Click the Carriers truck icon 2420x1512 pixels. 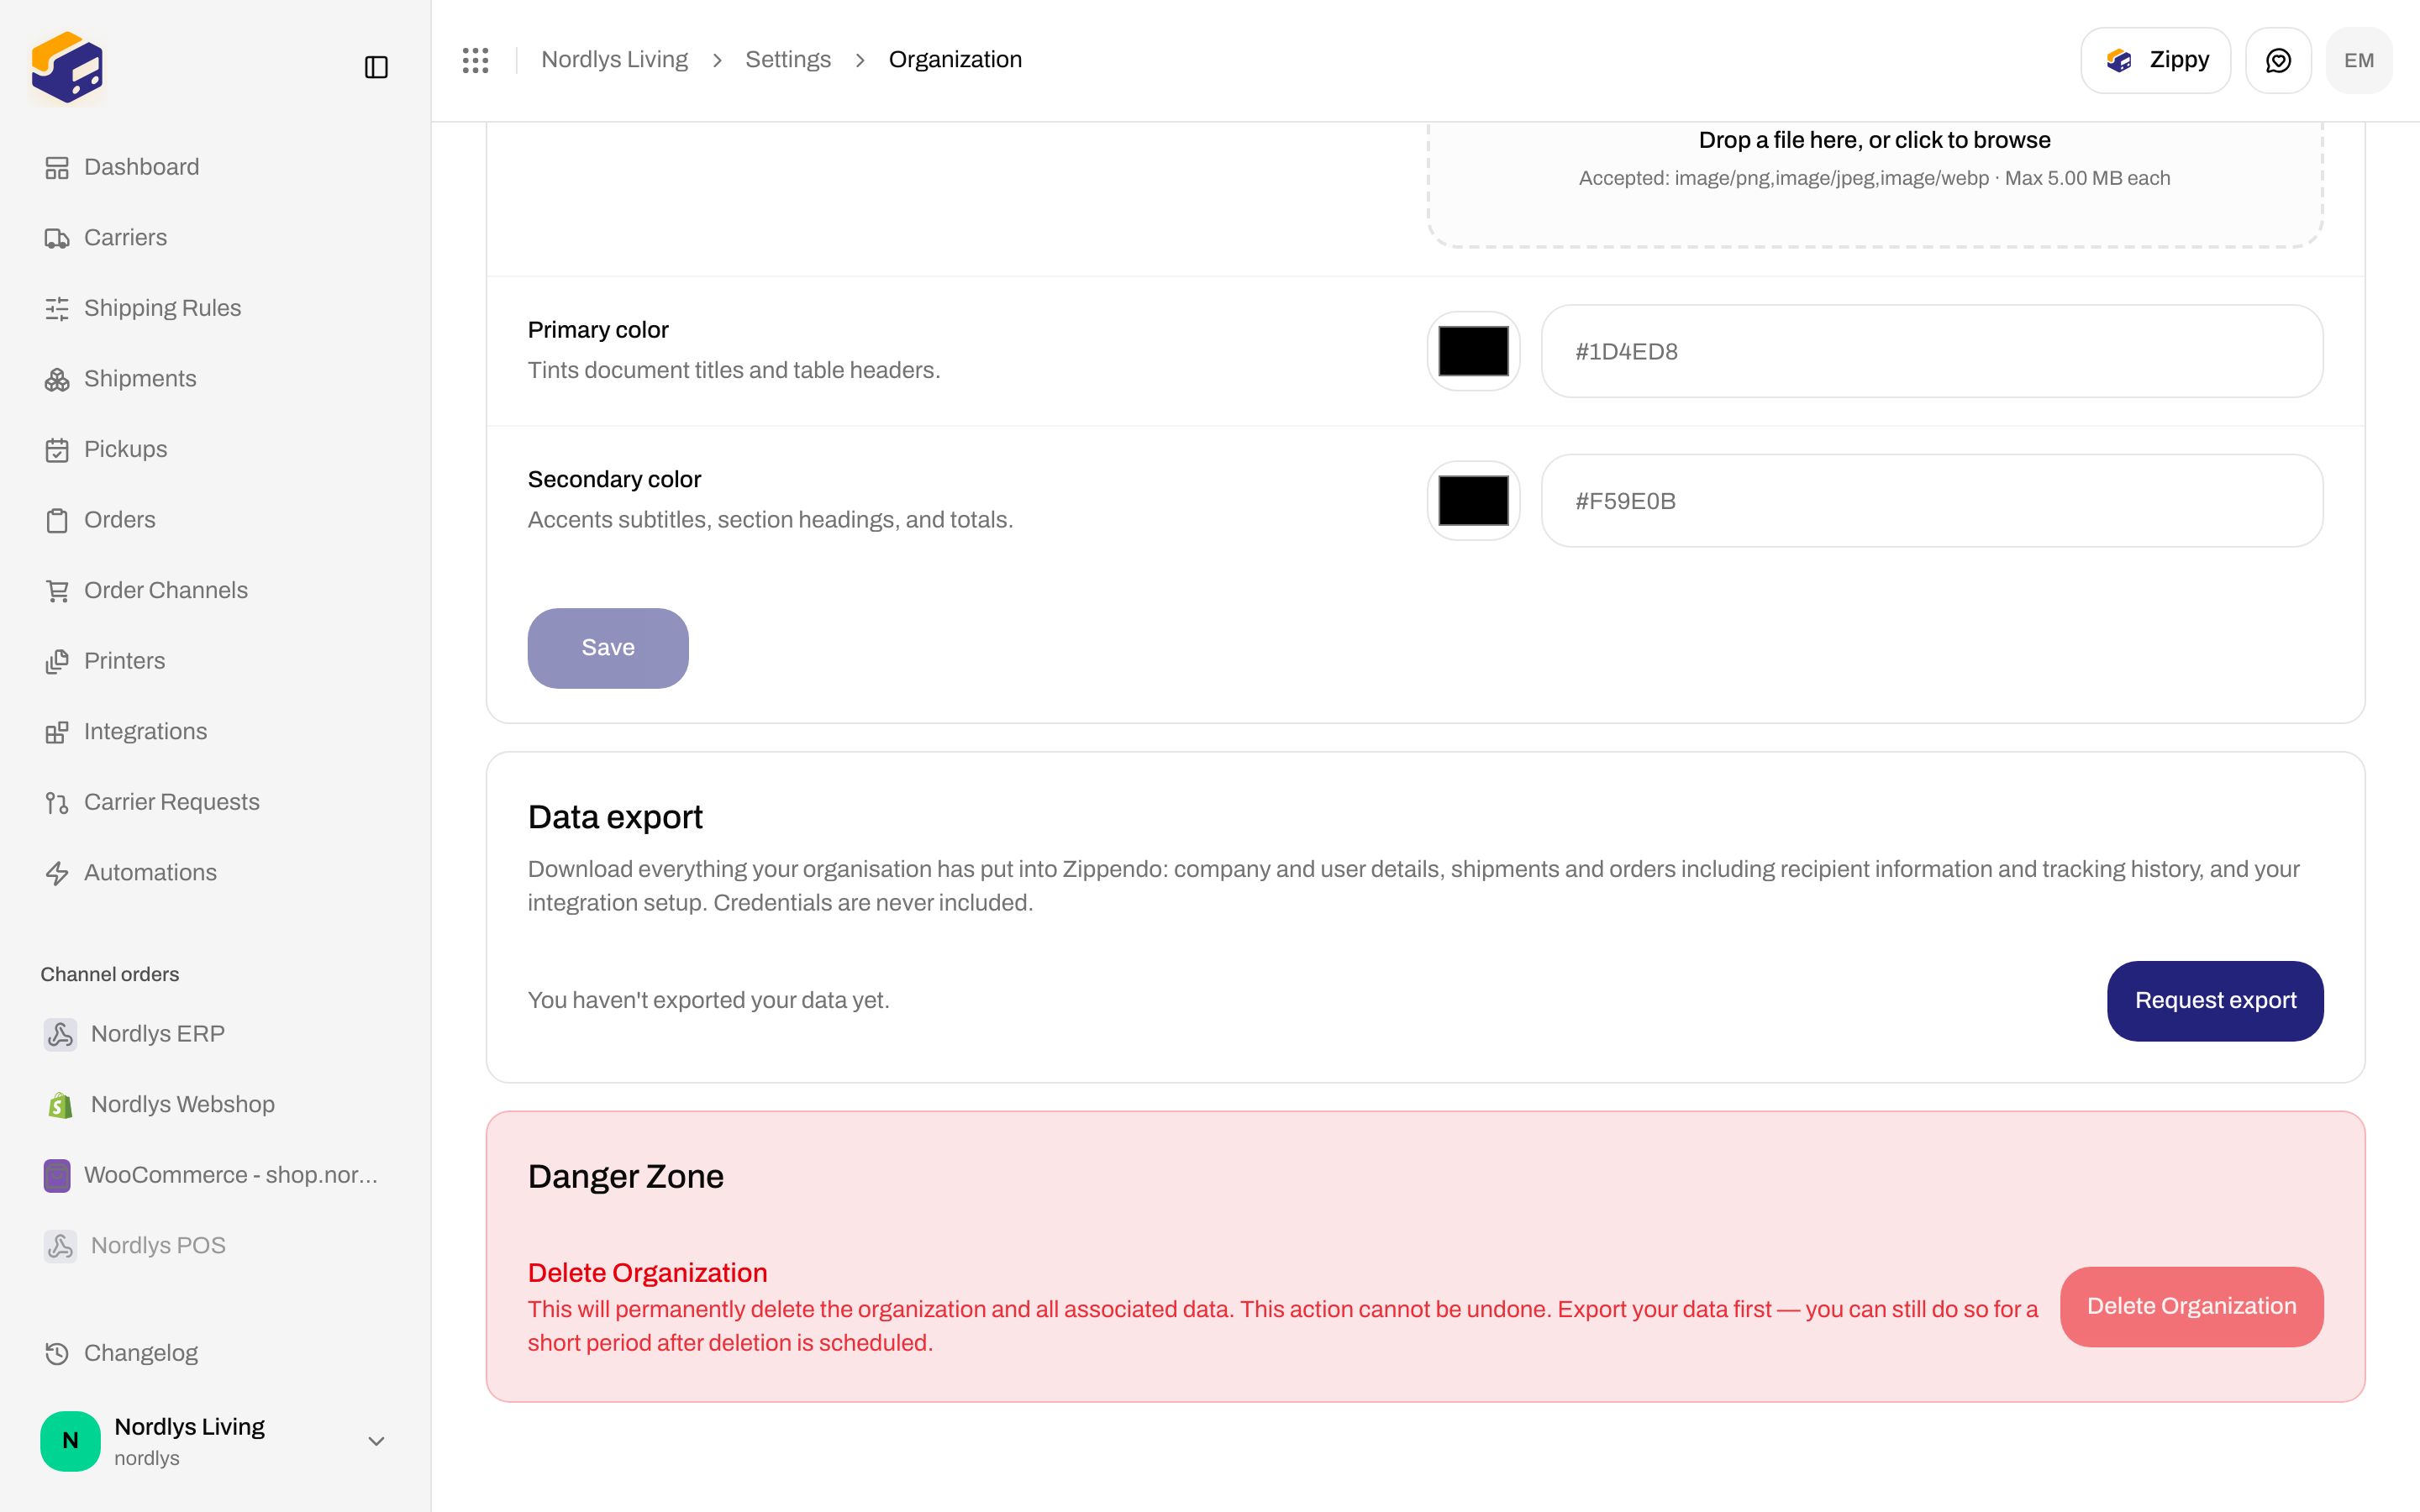coord(57,238)
